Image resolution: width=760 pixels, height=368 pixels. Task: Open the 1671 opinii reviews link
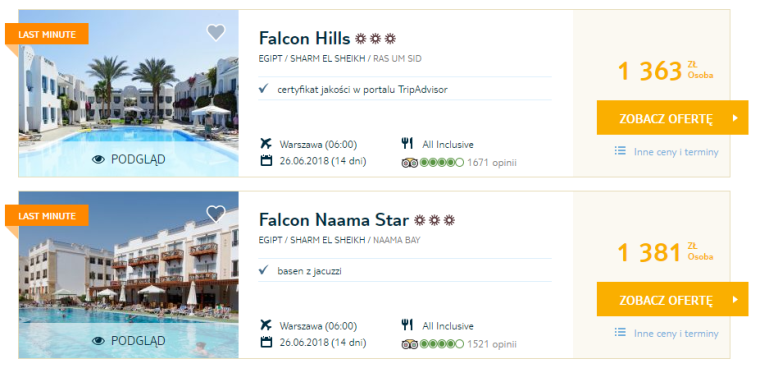pyautogui.click(x=492, y=163)
